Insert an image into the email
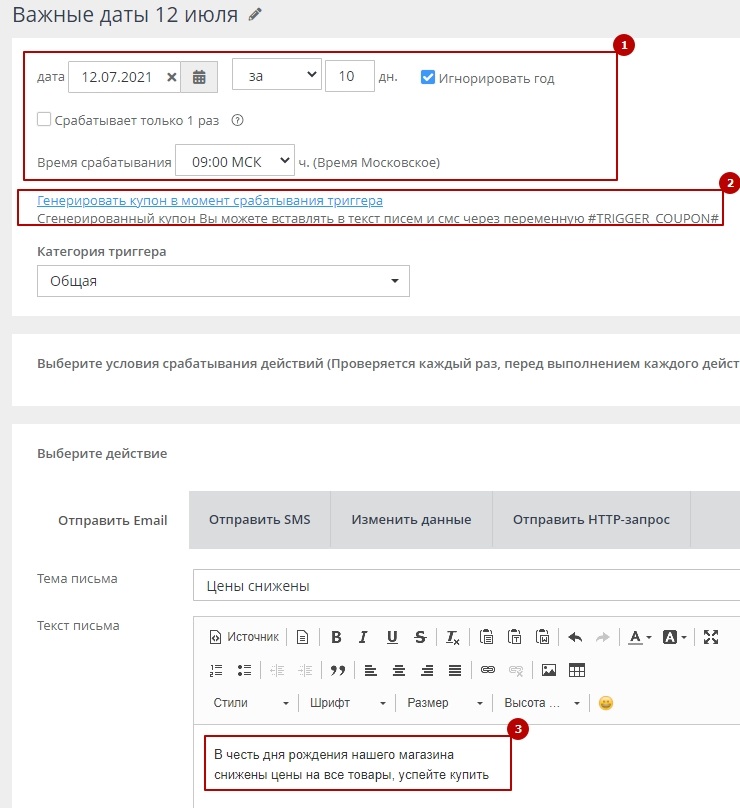This screenshot has width=740, height=808. [x=548, y=670]
